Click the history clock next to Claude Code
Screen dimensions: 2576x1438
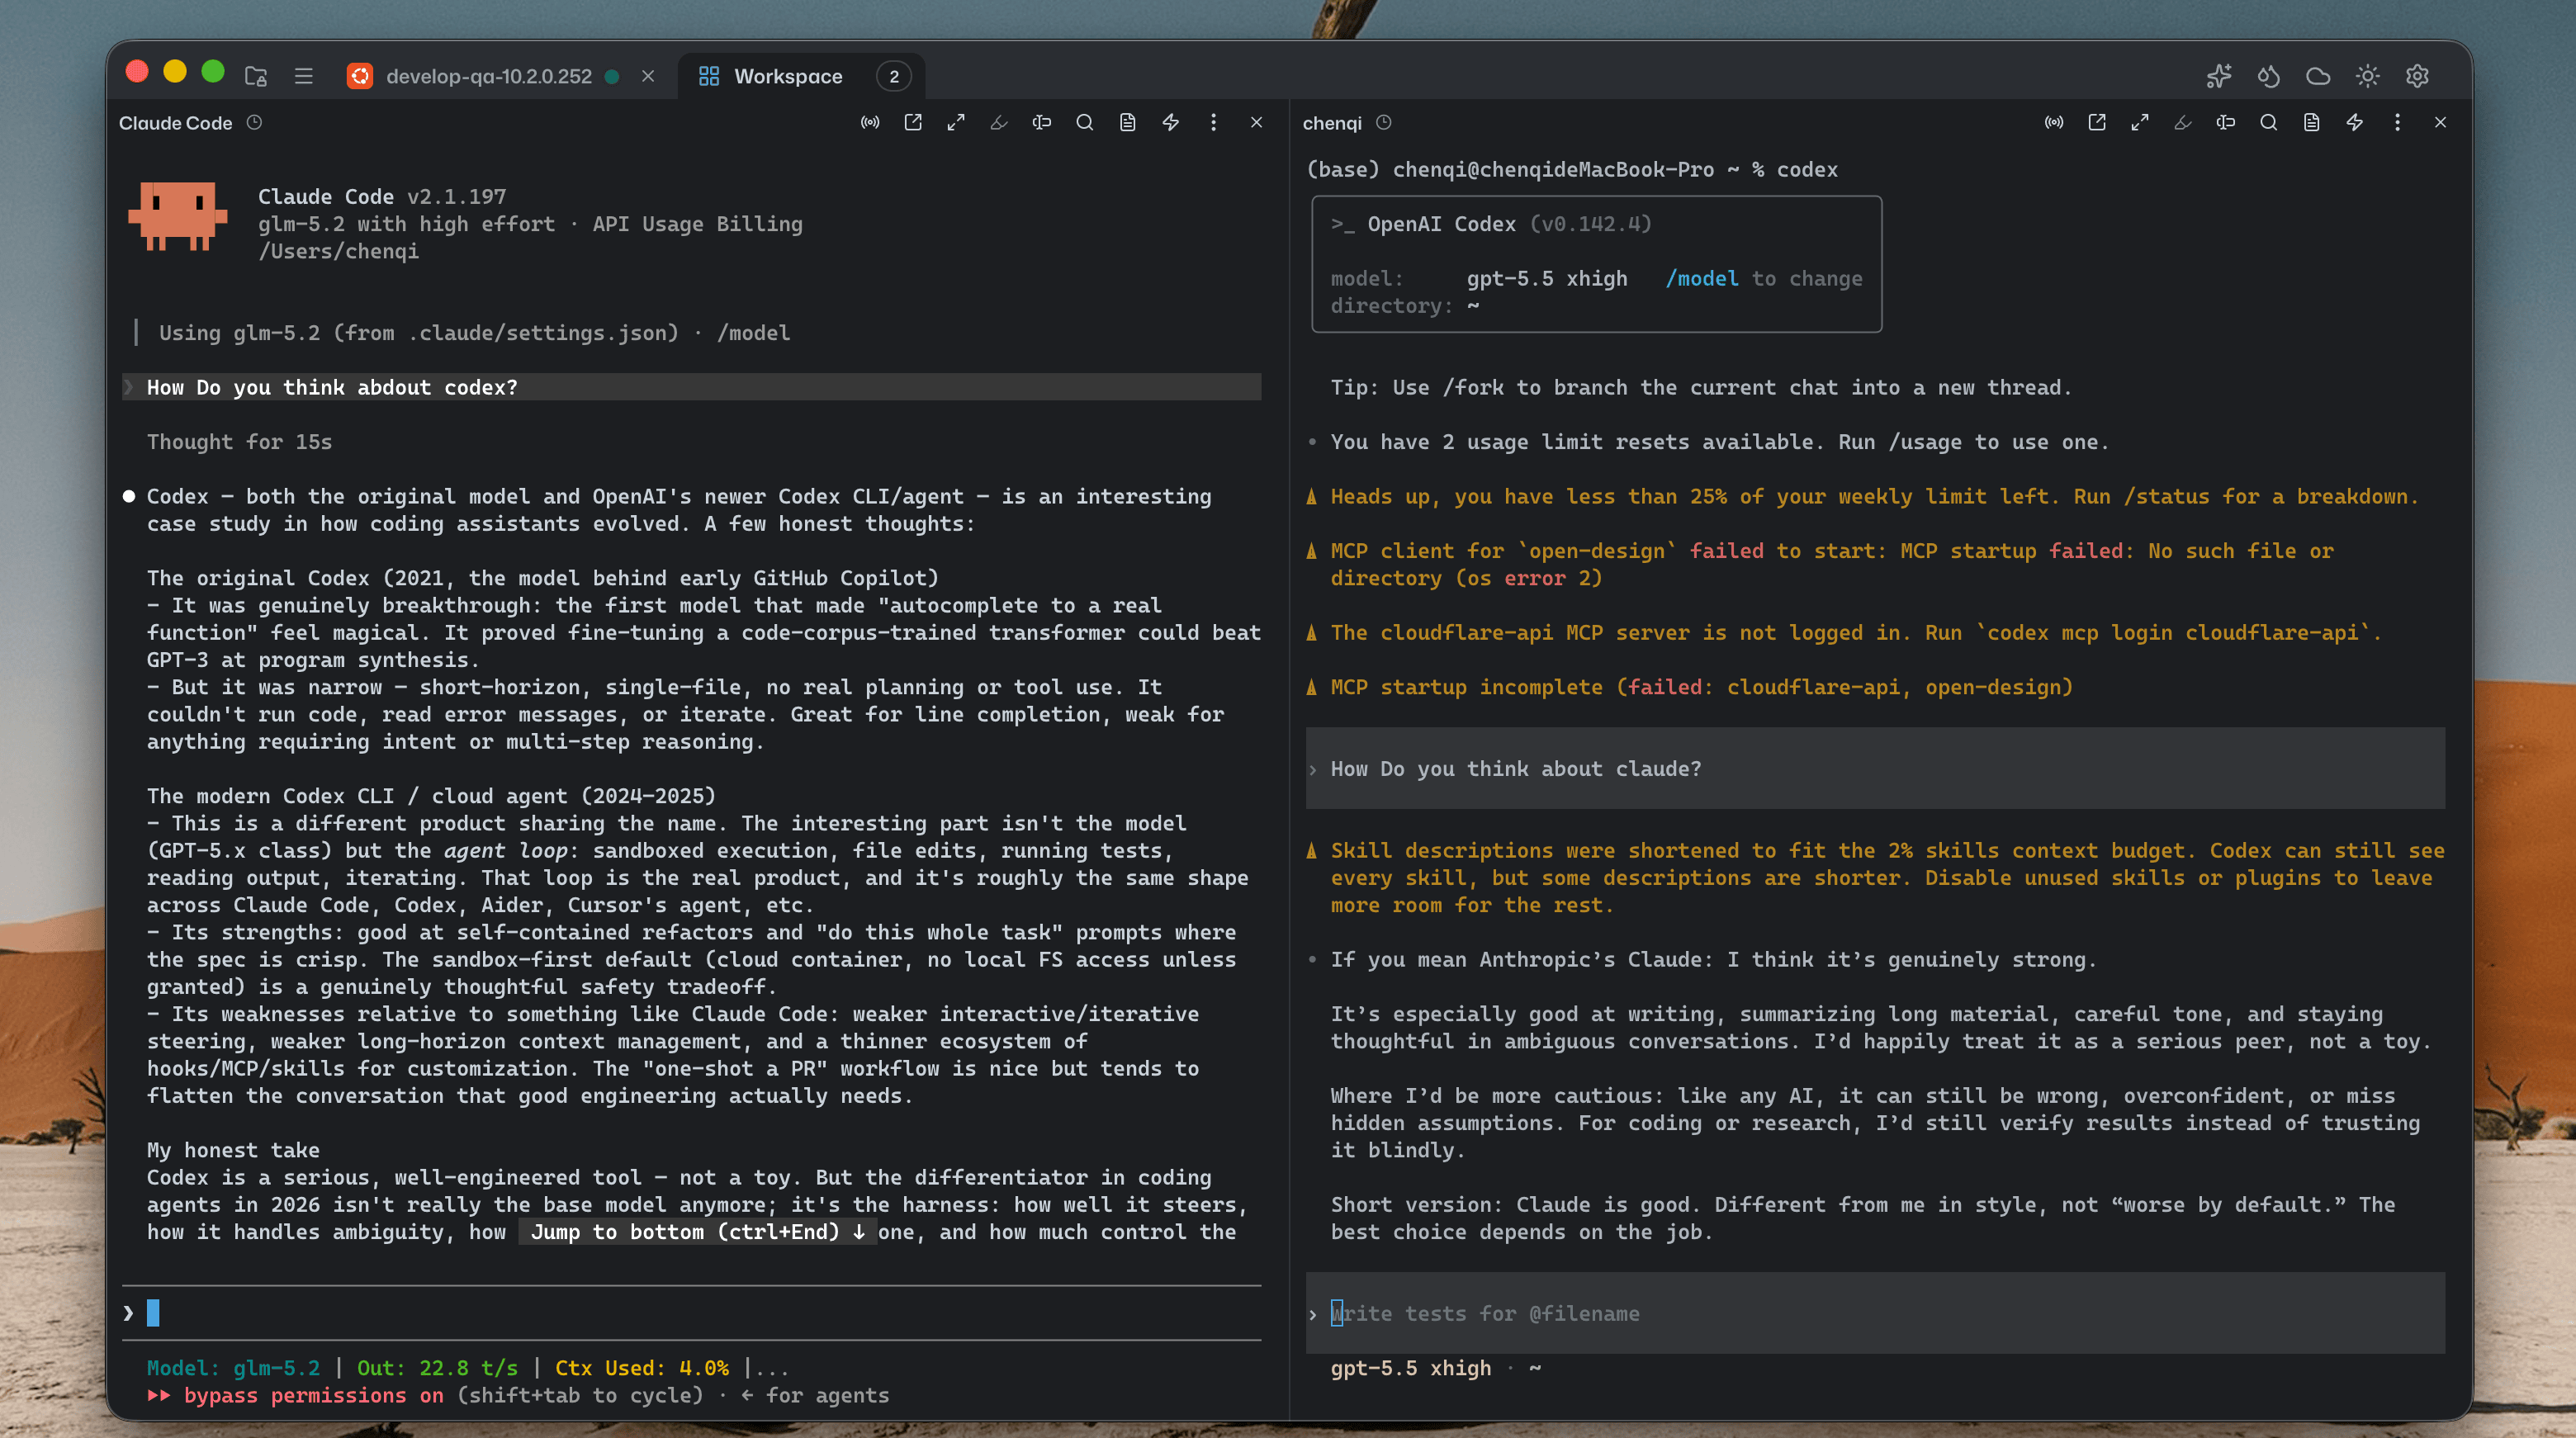(x=254, y=122)
